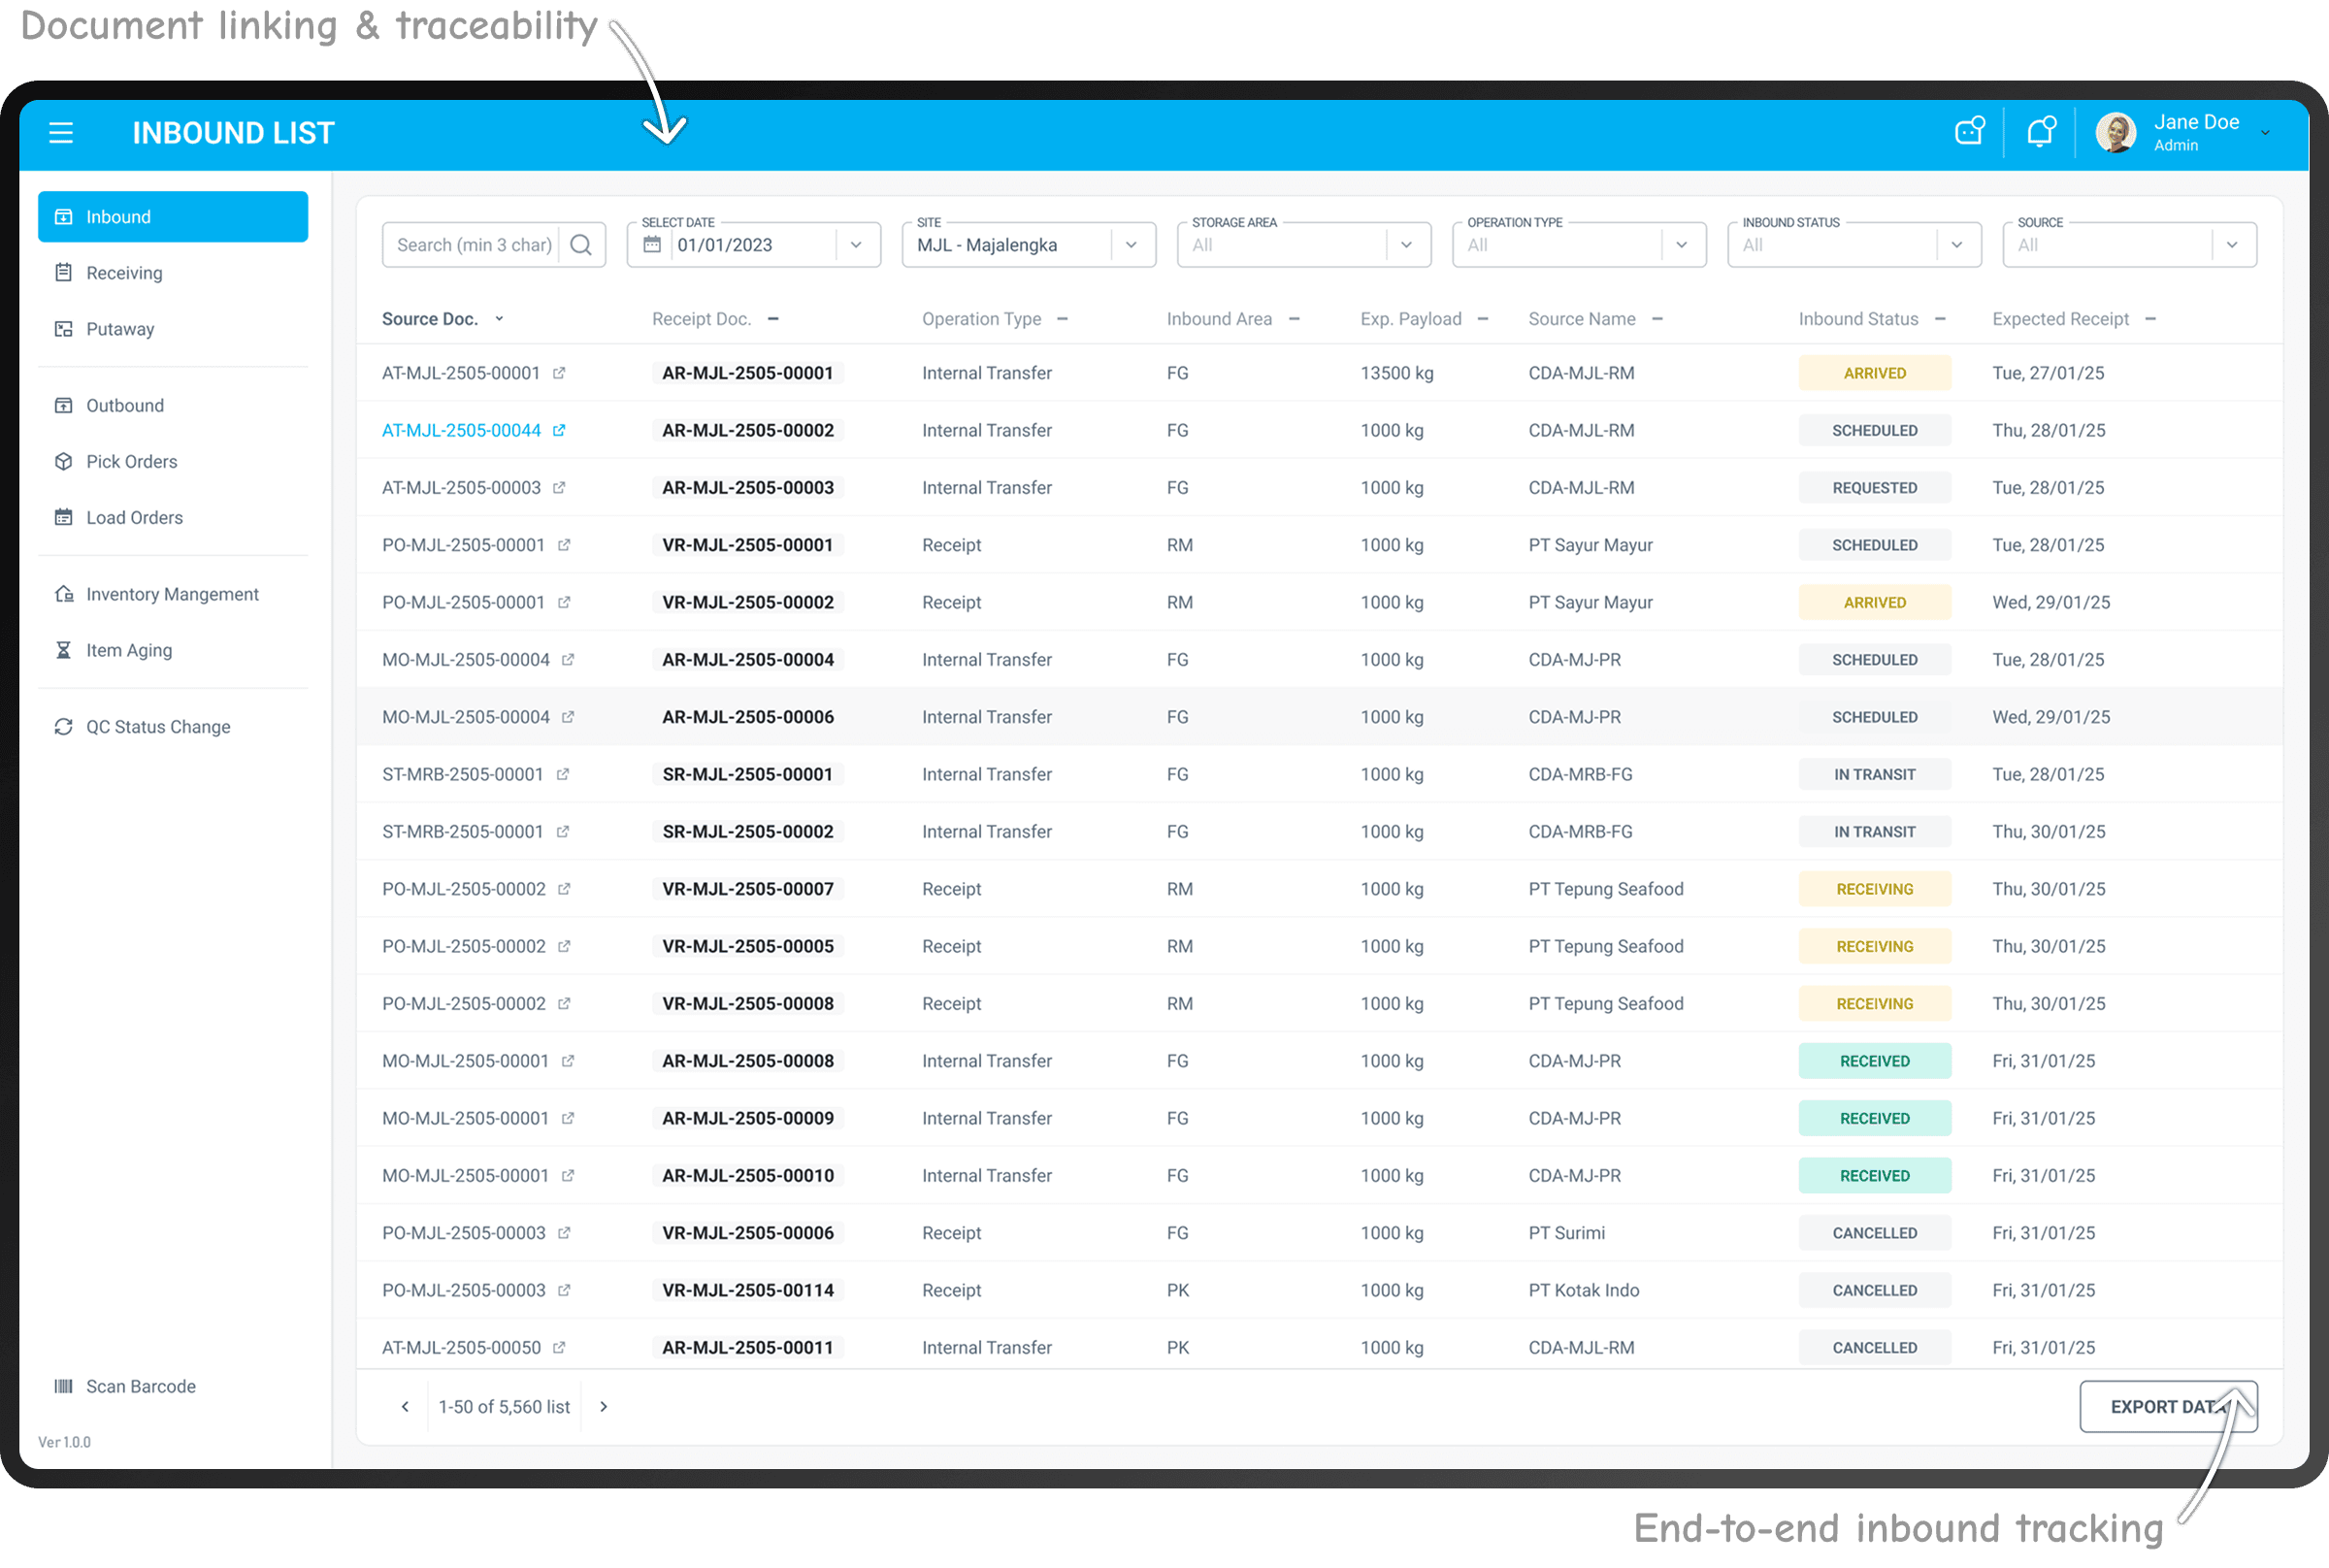Open the Storage Area dropdown
The width and height of the screenshot is (2329, 1568).
[x=1406, y=245]
